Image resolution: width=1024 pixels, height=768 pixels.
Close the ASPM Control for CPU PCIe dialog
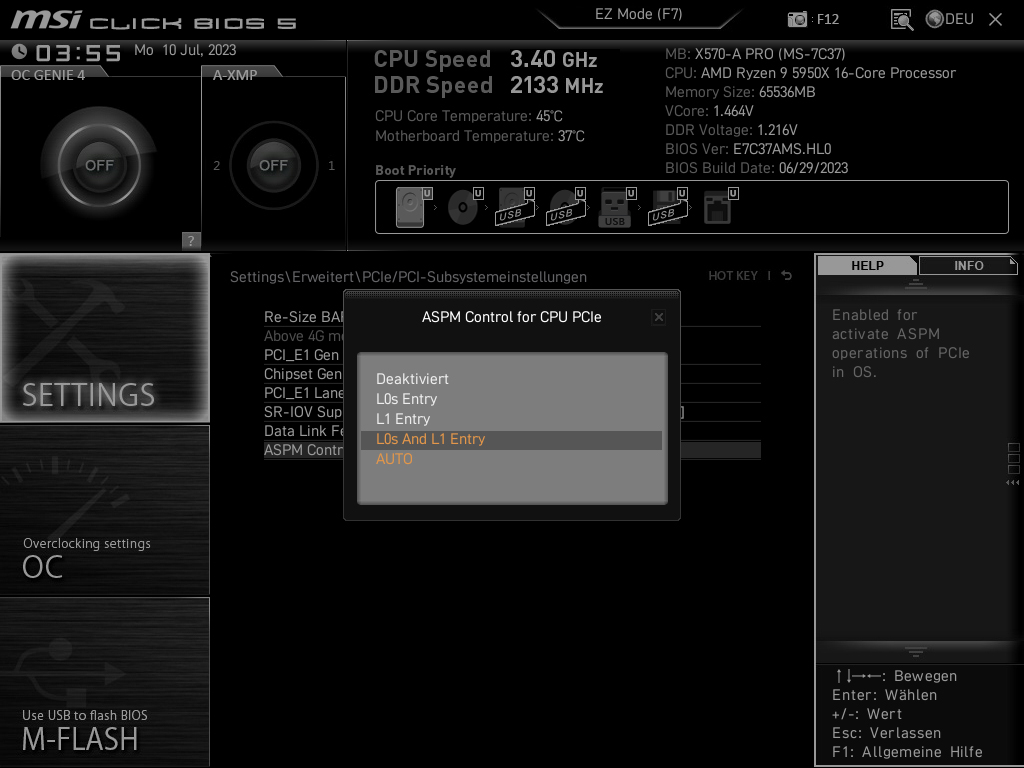coord(659,317)
